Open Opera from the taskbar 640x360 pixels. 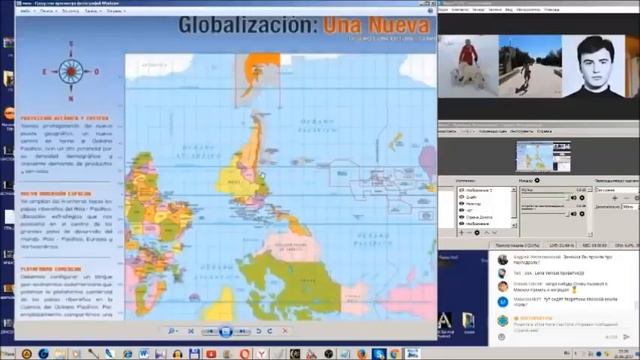(245, 354)
